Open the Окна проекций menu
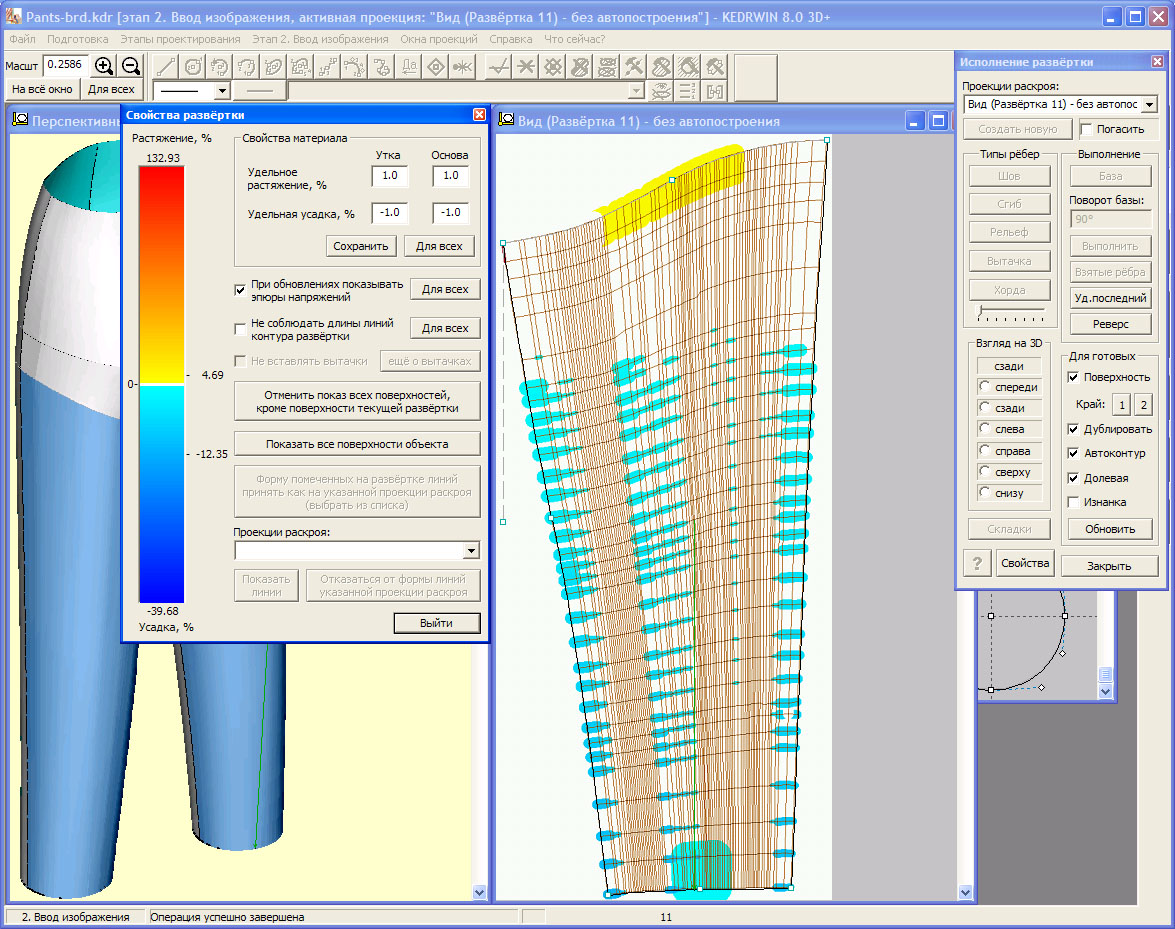 [438, 39]
